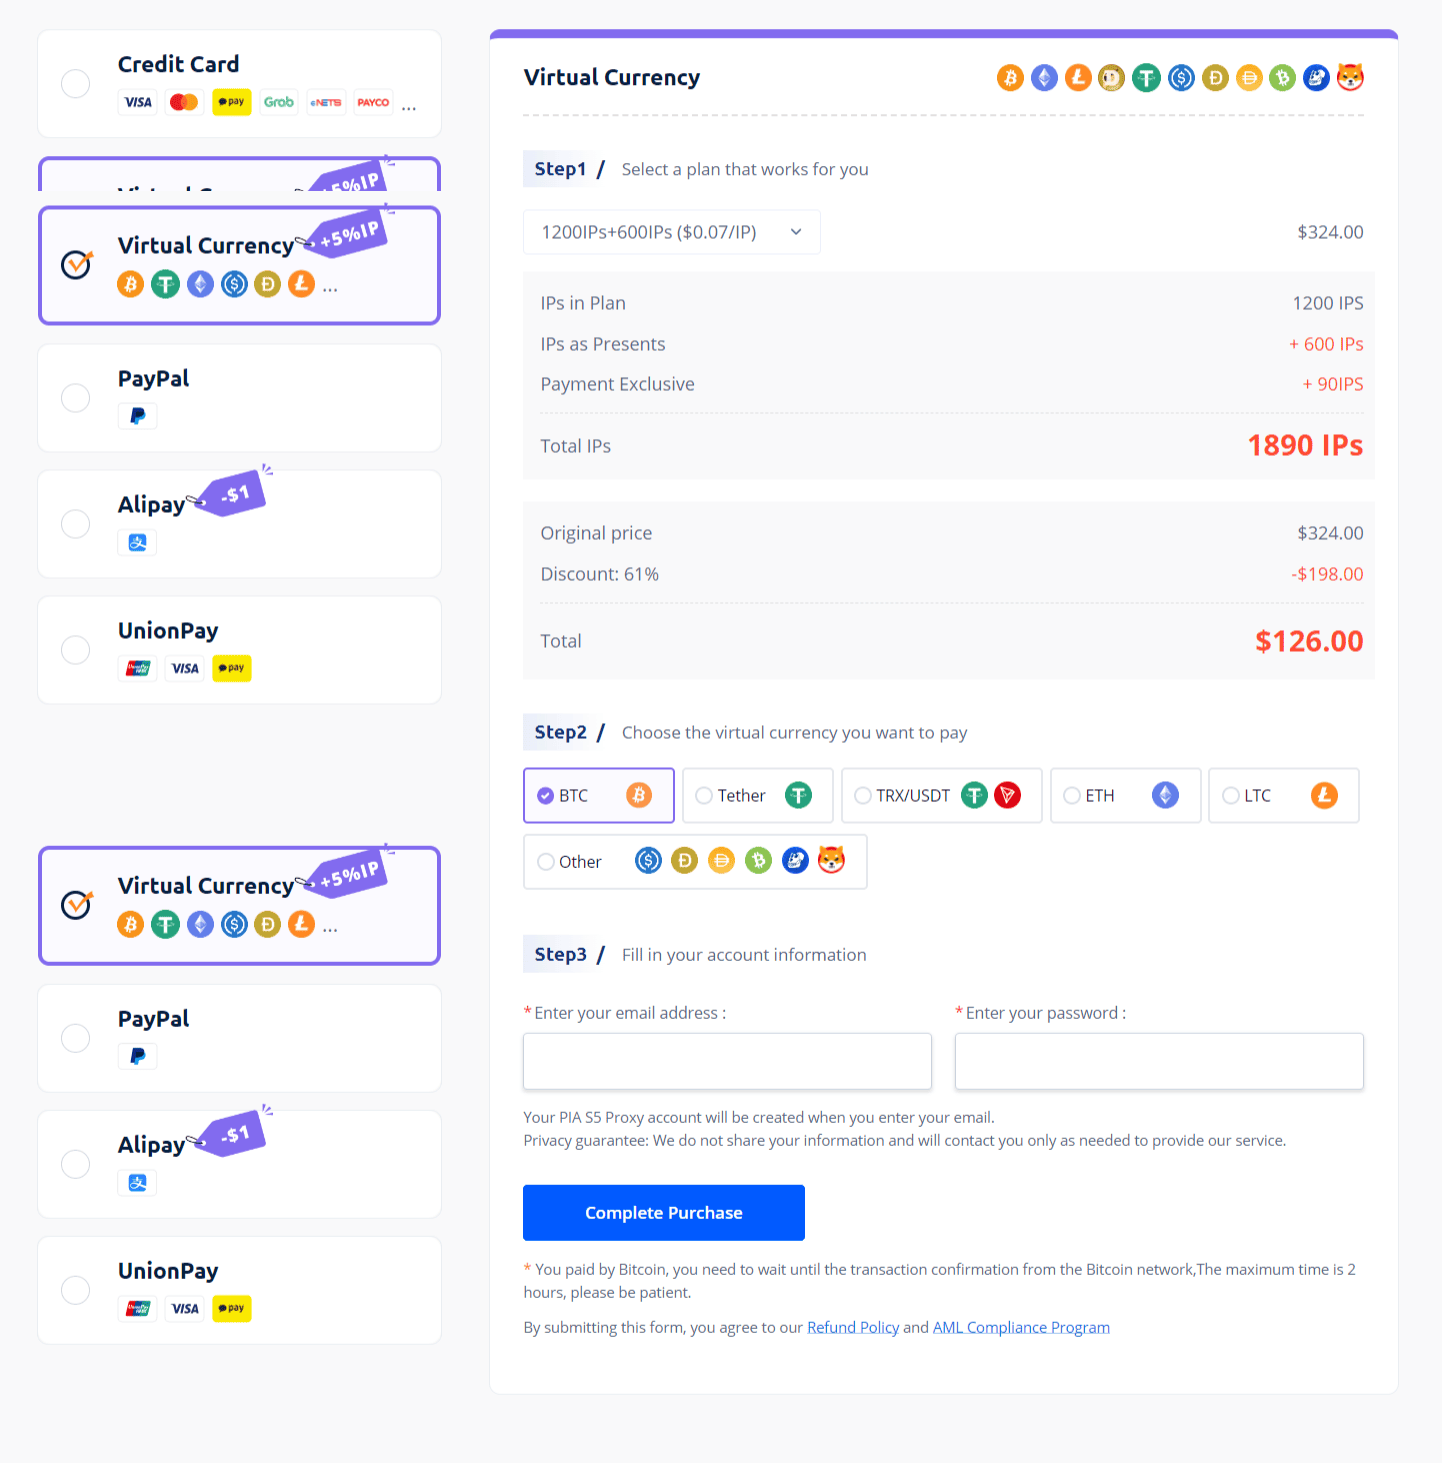The height and width of the screenshot is (1463, 1442).
Task: Select the TRX/USDT payment option
Action: tap(863, 796)
